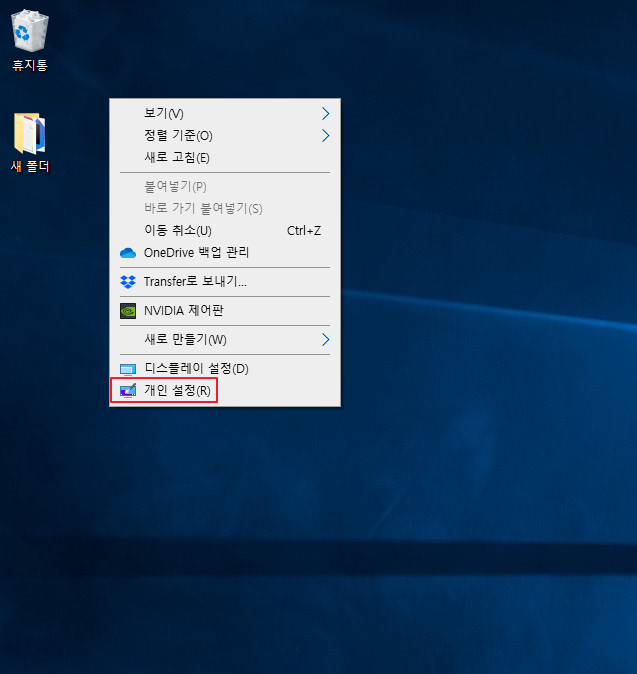The width and height of the screenshot is (637, 674).
Task: Expand the 정렬 기준(O) submenu arrow
Action: tap(325, 136)
